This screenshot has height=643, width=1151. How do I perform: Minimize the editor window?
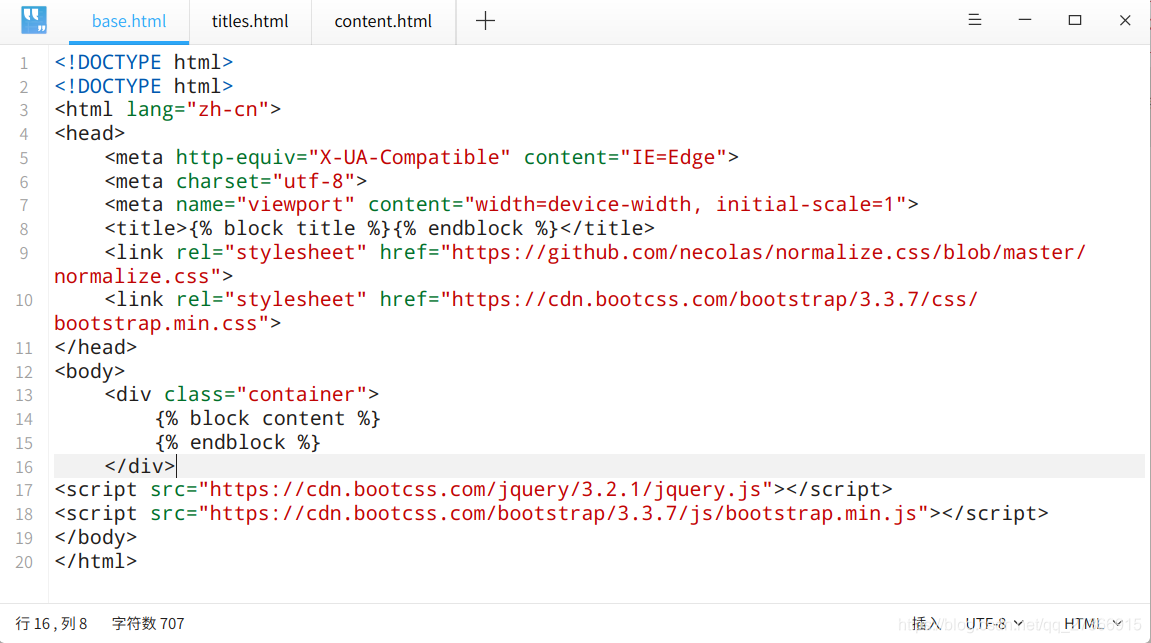pyautogui.click(x=1025, y=20)
